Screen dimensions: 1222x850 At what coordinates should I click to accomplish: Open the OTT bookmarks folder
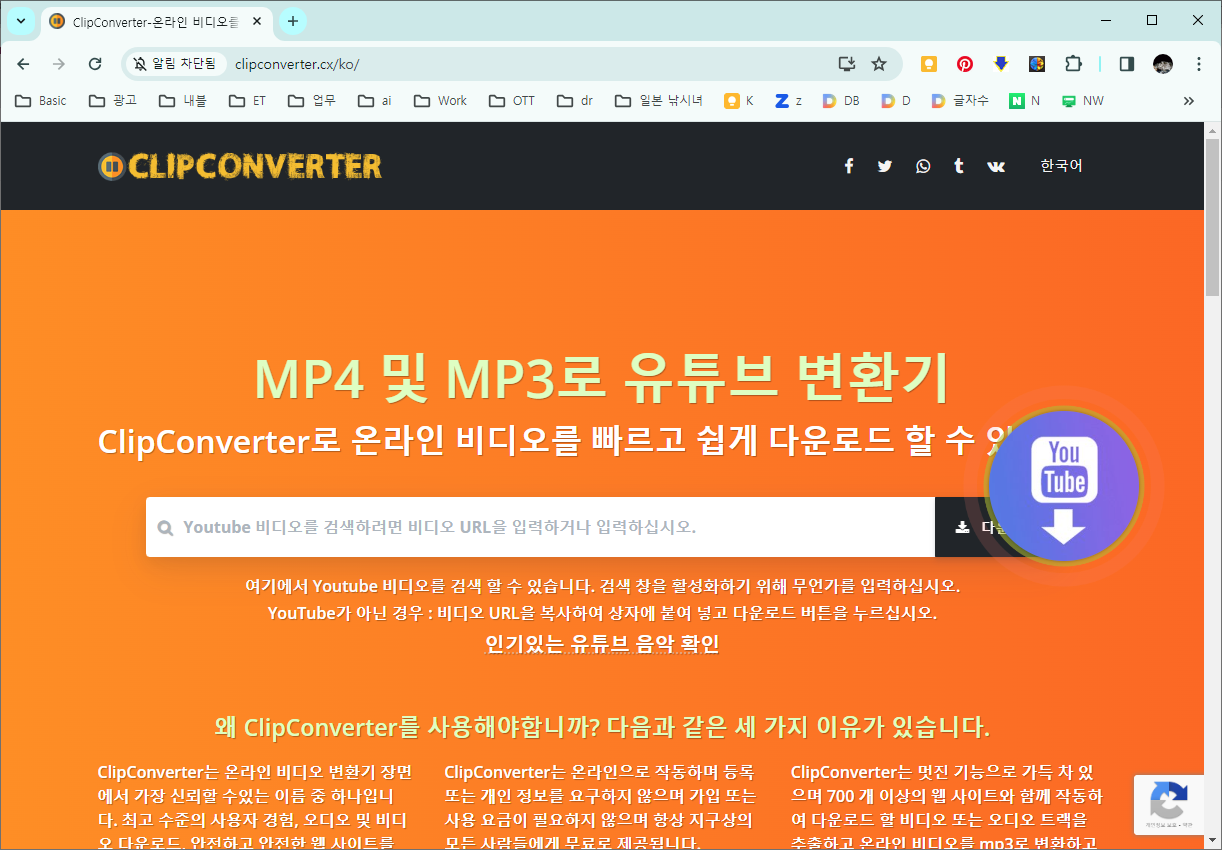(512, 101)
